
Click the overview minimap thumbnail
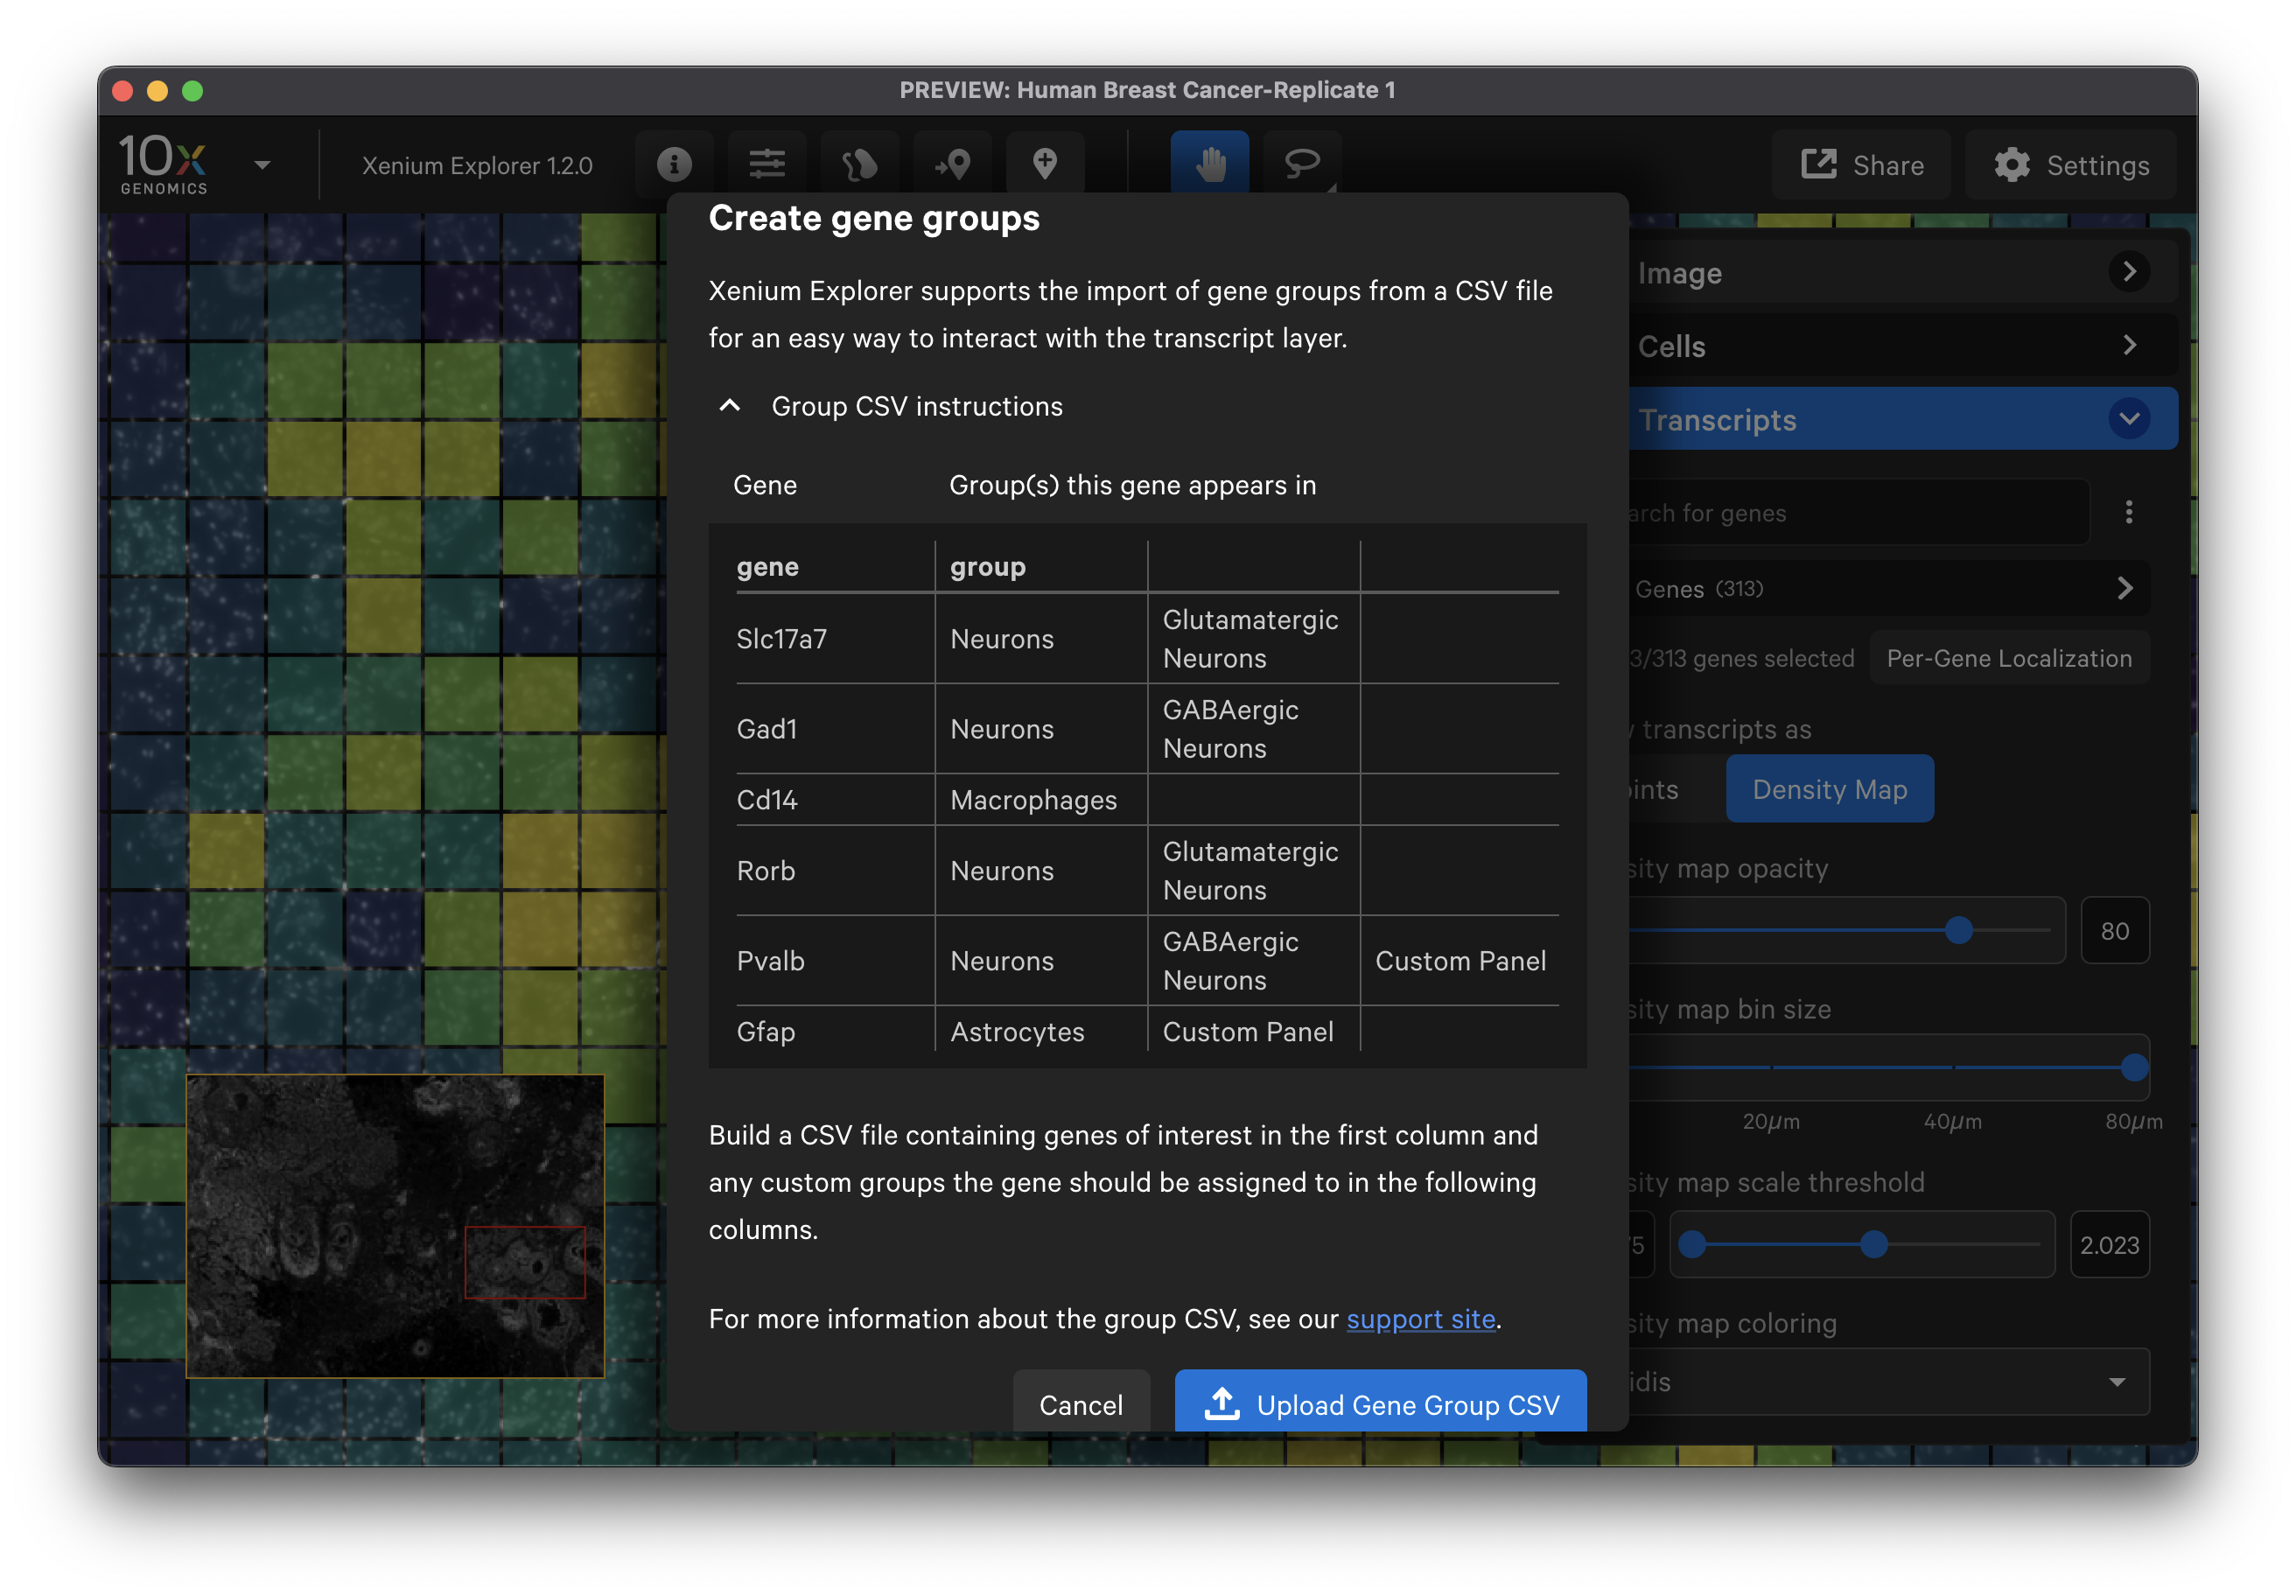(x=395, y=1226)
